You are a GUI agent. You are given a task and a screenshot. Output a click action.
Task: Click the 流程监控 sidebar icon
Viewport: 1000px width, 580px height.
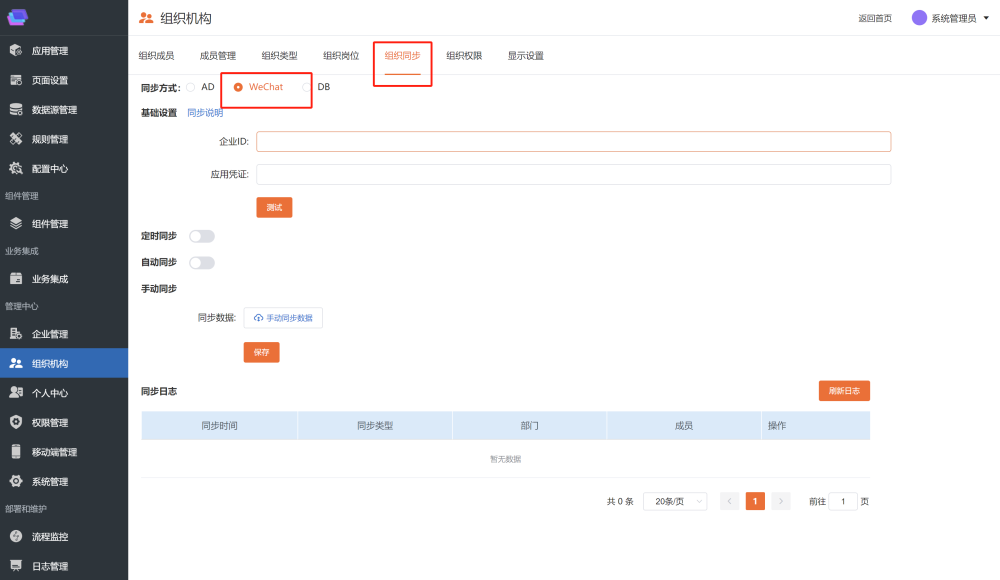(x=16, y=537)
